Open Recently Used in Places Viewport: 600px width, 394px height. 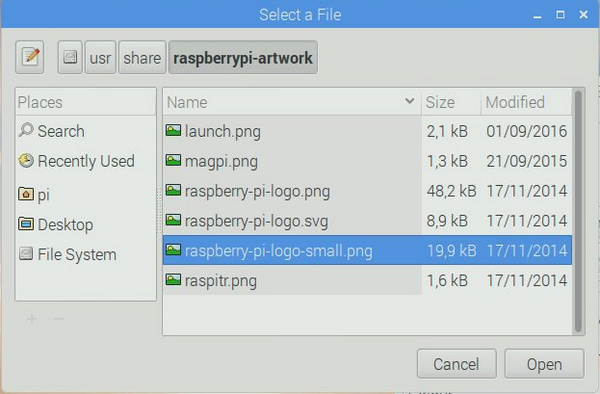86,161
